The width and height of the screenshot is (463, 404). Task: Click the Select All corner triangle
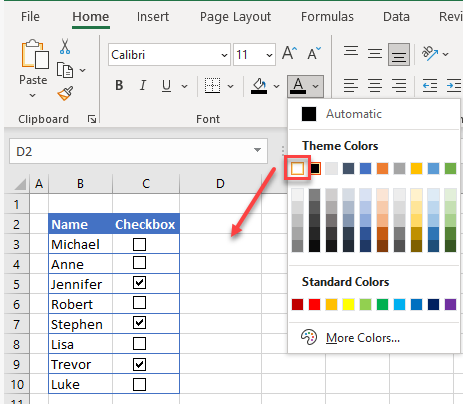20,184
